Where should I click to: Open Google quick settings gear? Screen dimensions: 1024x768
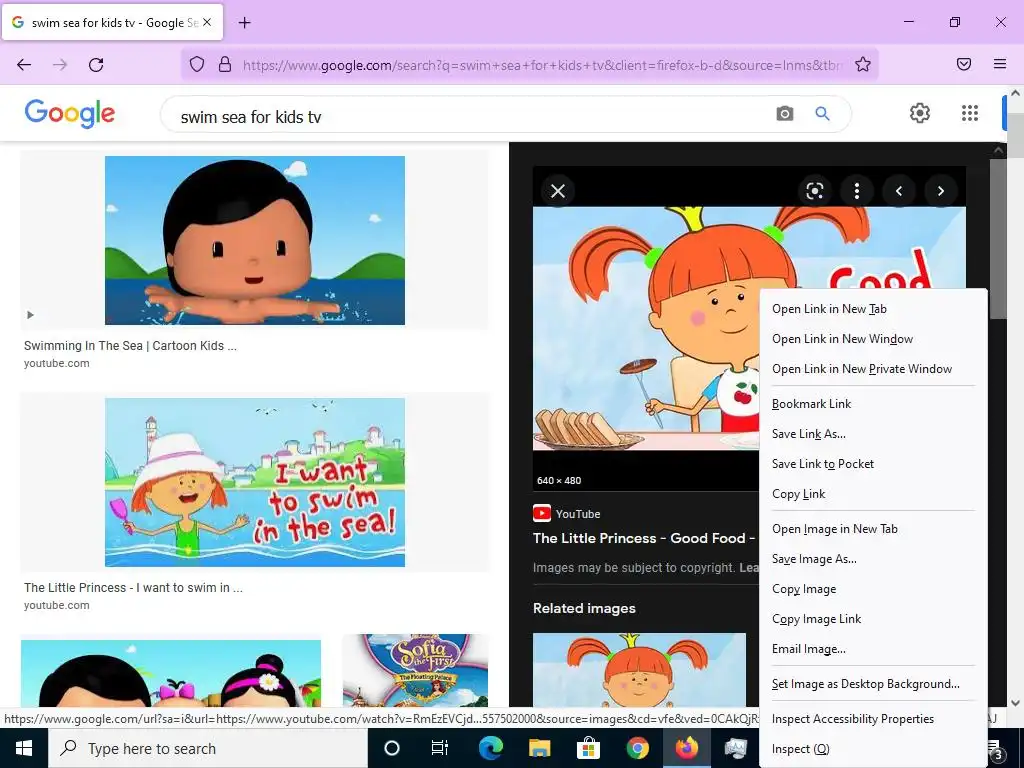tap(920, 113)
